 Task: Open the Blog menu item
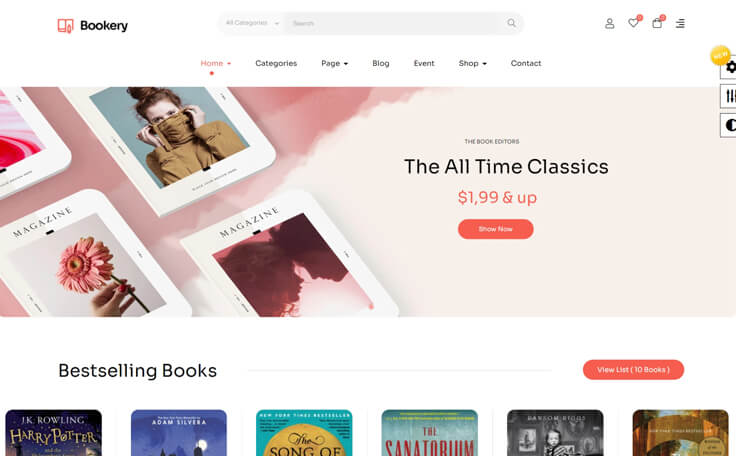pyautogui.click(x=381, y=63)
